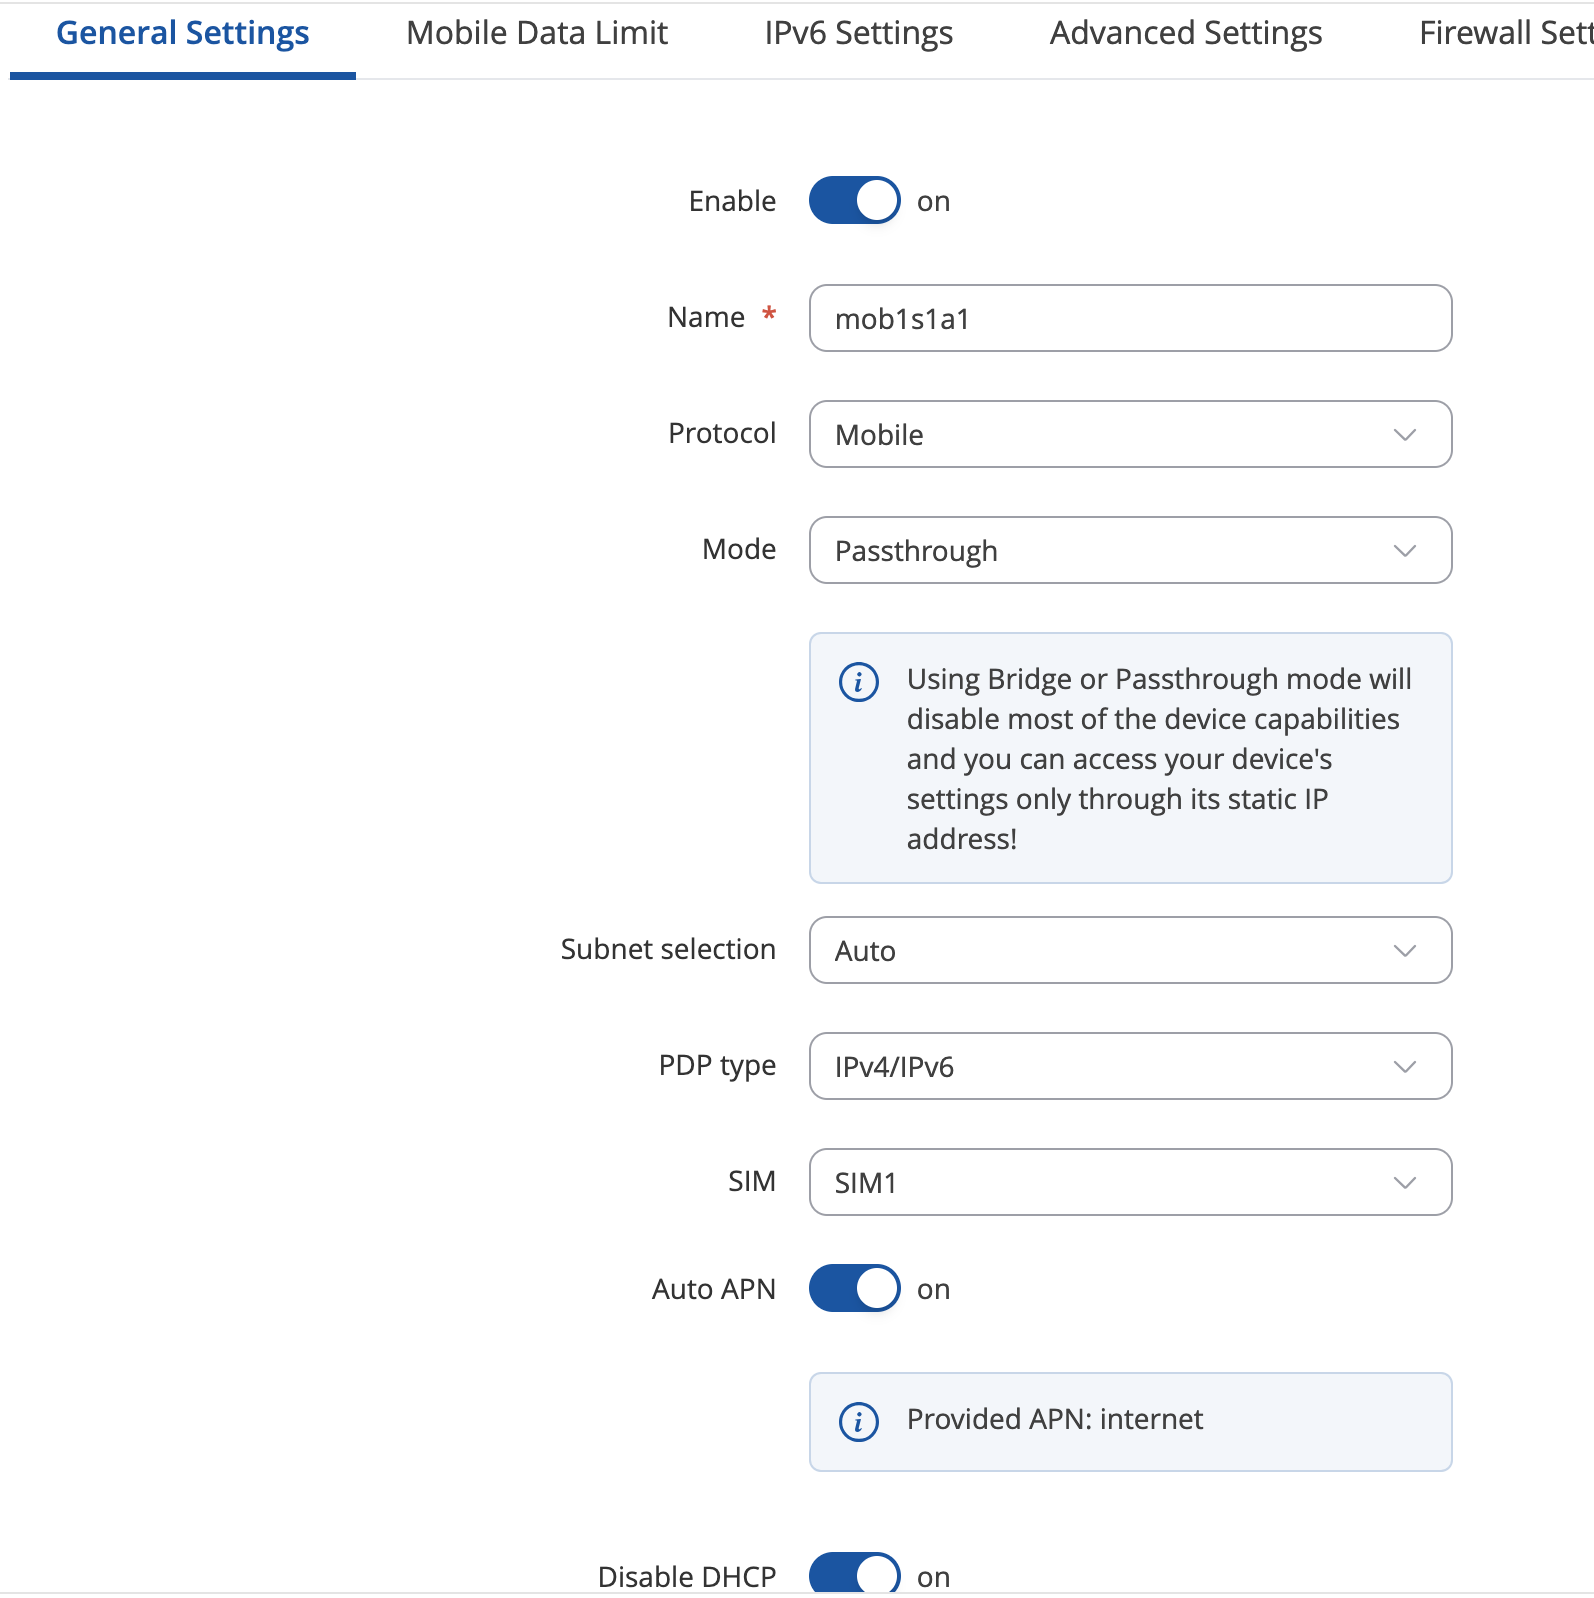
Task: Select the General Settings tab
Action: [x=183, y=34]
